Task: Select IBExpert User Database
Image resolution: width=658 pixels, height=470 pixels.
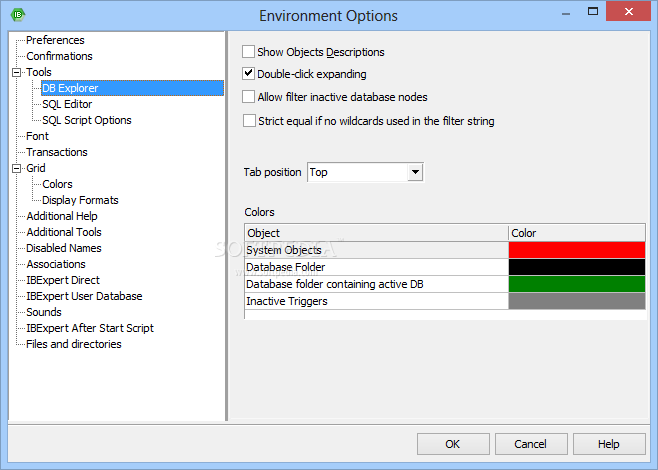Action: [84, 296]
